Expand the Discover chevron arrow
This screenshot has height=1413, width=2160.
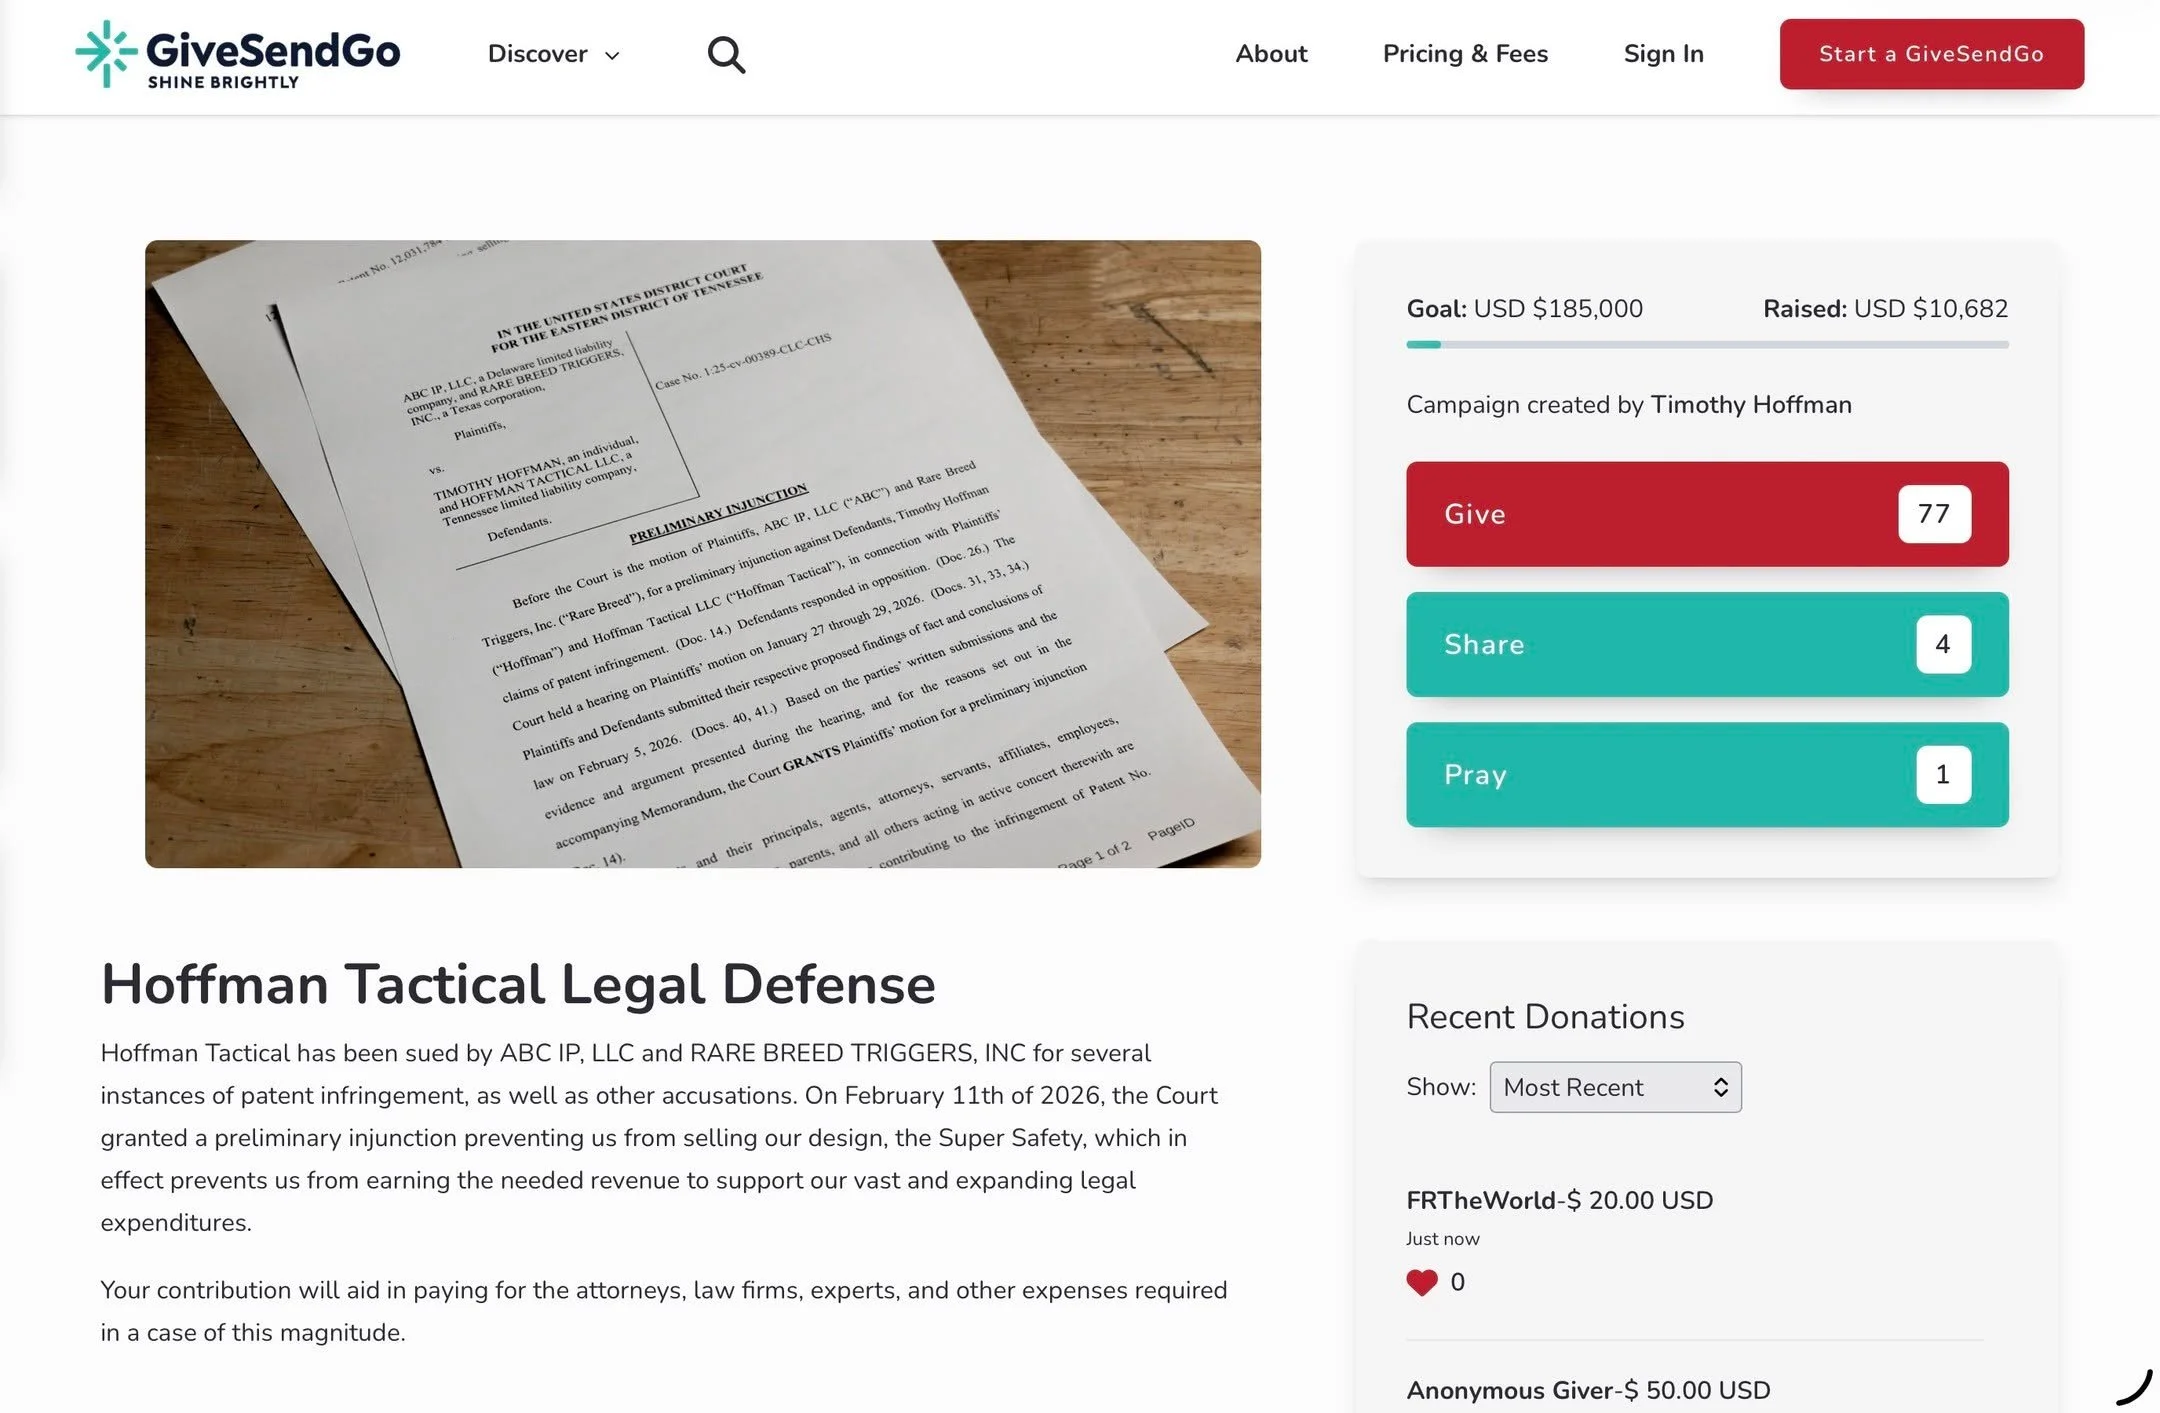point(611,56)
